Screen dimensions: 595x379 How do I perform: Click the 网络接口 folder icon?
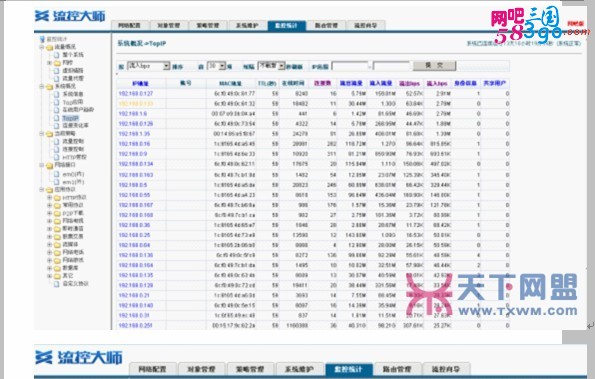click(x=49, y=165)
